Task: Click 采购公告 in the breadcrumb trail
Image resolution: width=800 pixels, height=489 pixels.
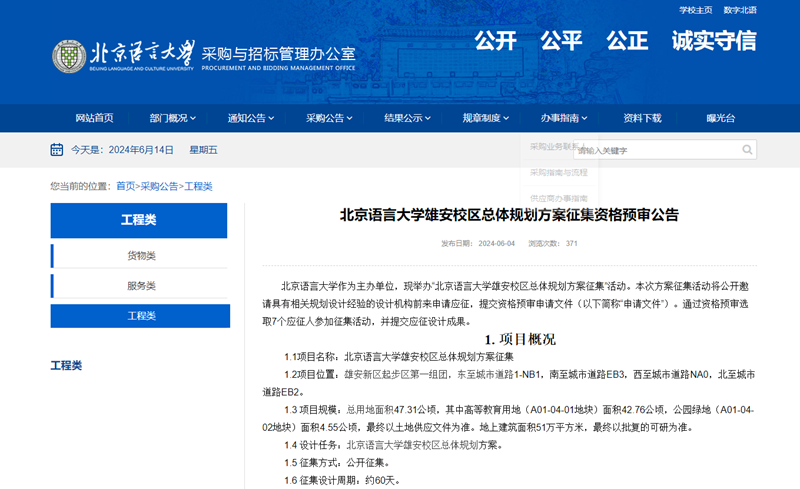Action: click(159, 186)
